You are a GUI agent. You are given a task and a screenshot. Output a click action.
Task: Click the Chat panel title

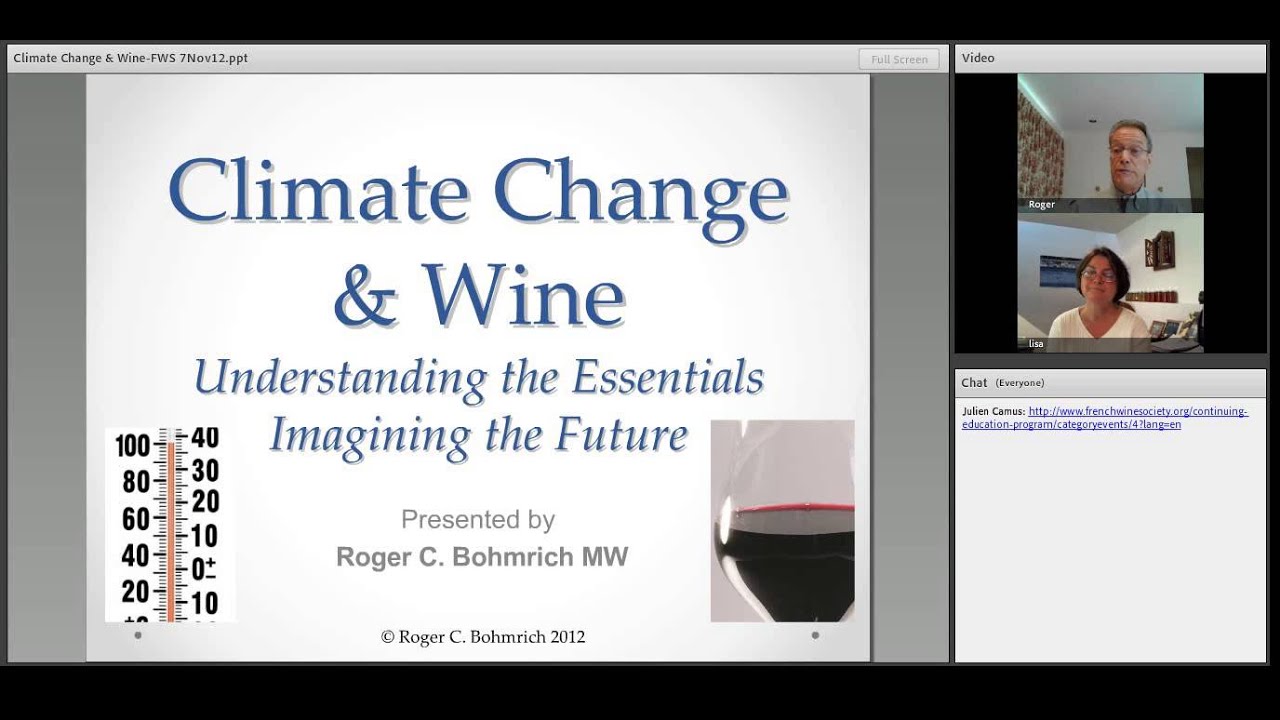[974, 383]
